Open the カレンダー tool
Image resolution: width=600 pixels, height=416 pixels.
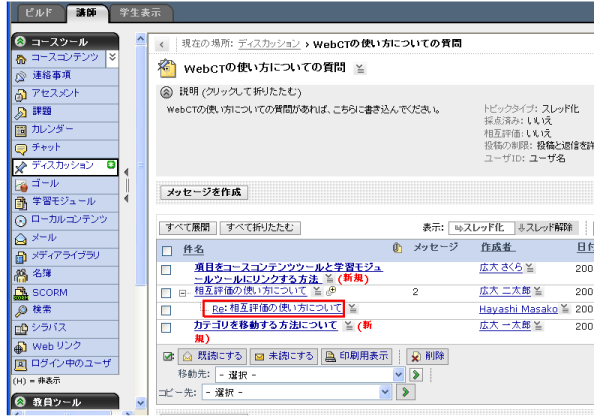pyautogui.click(x=52, y=129)
